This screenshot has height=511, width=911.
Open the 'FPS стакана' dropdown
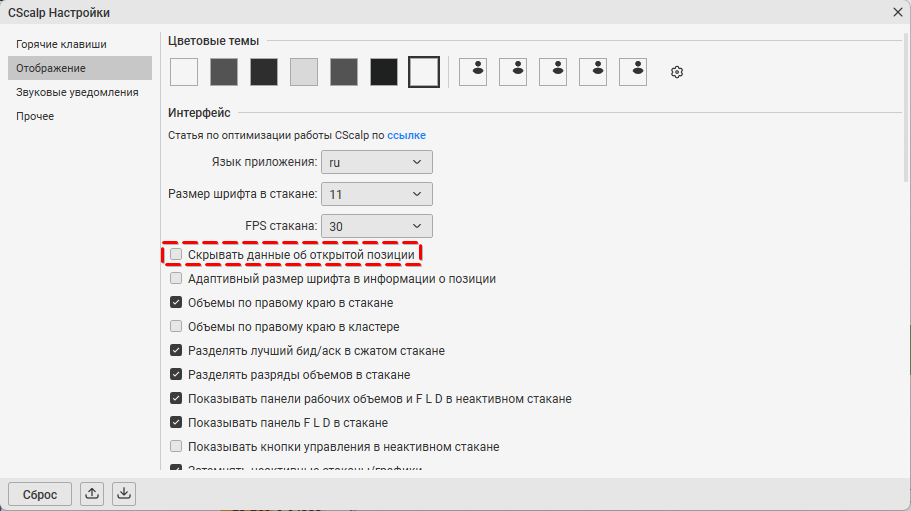[377, 226]
